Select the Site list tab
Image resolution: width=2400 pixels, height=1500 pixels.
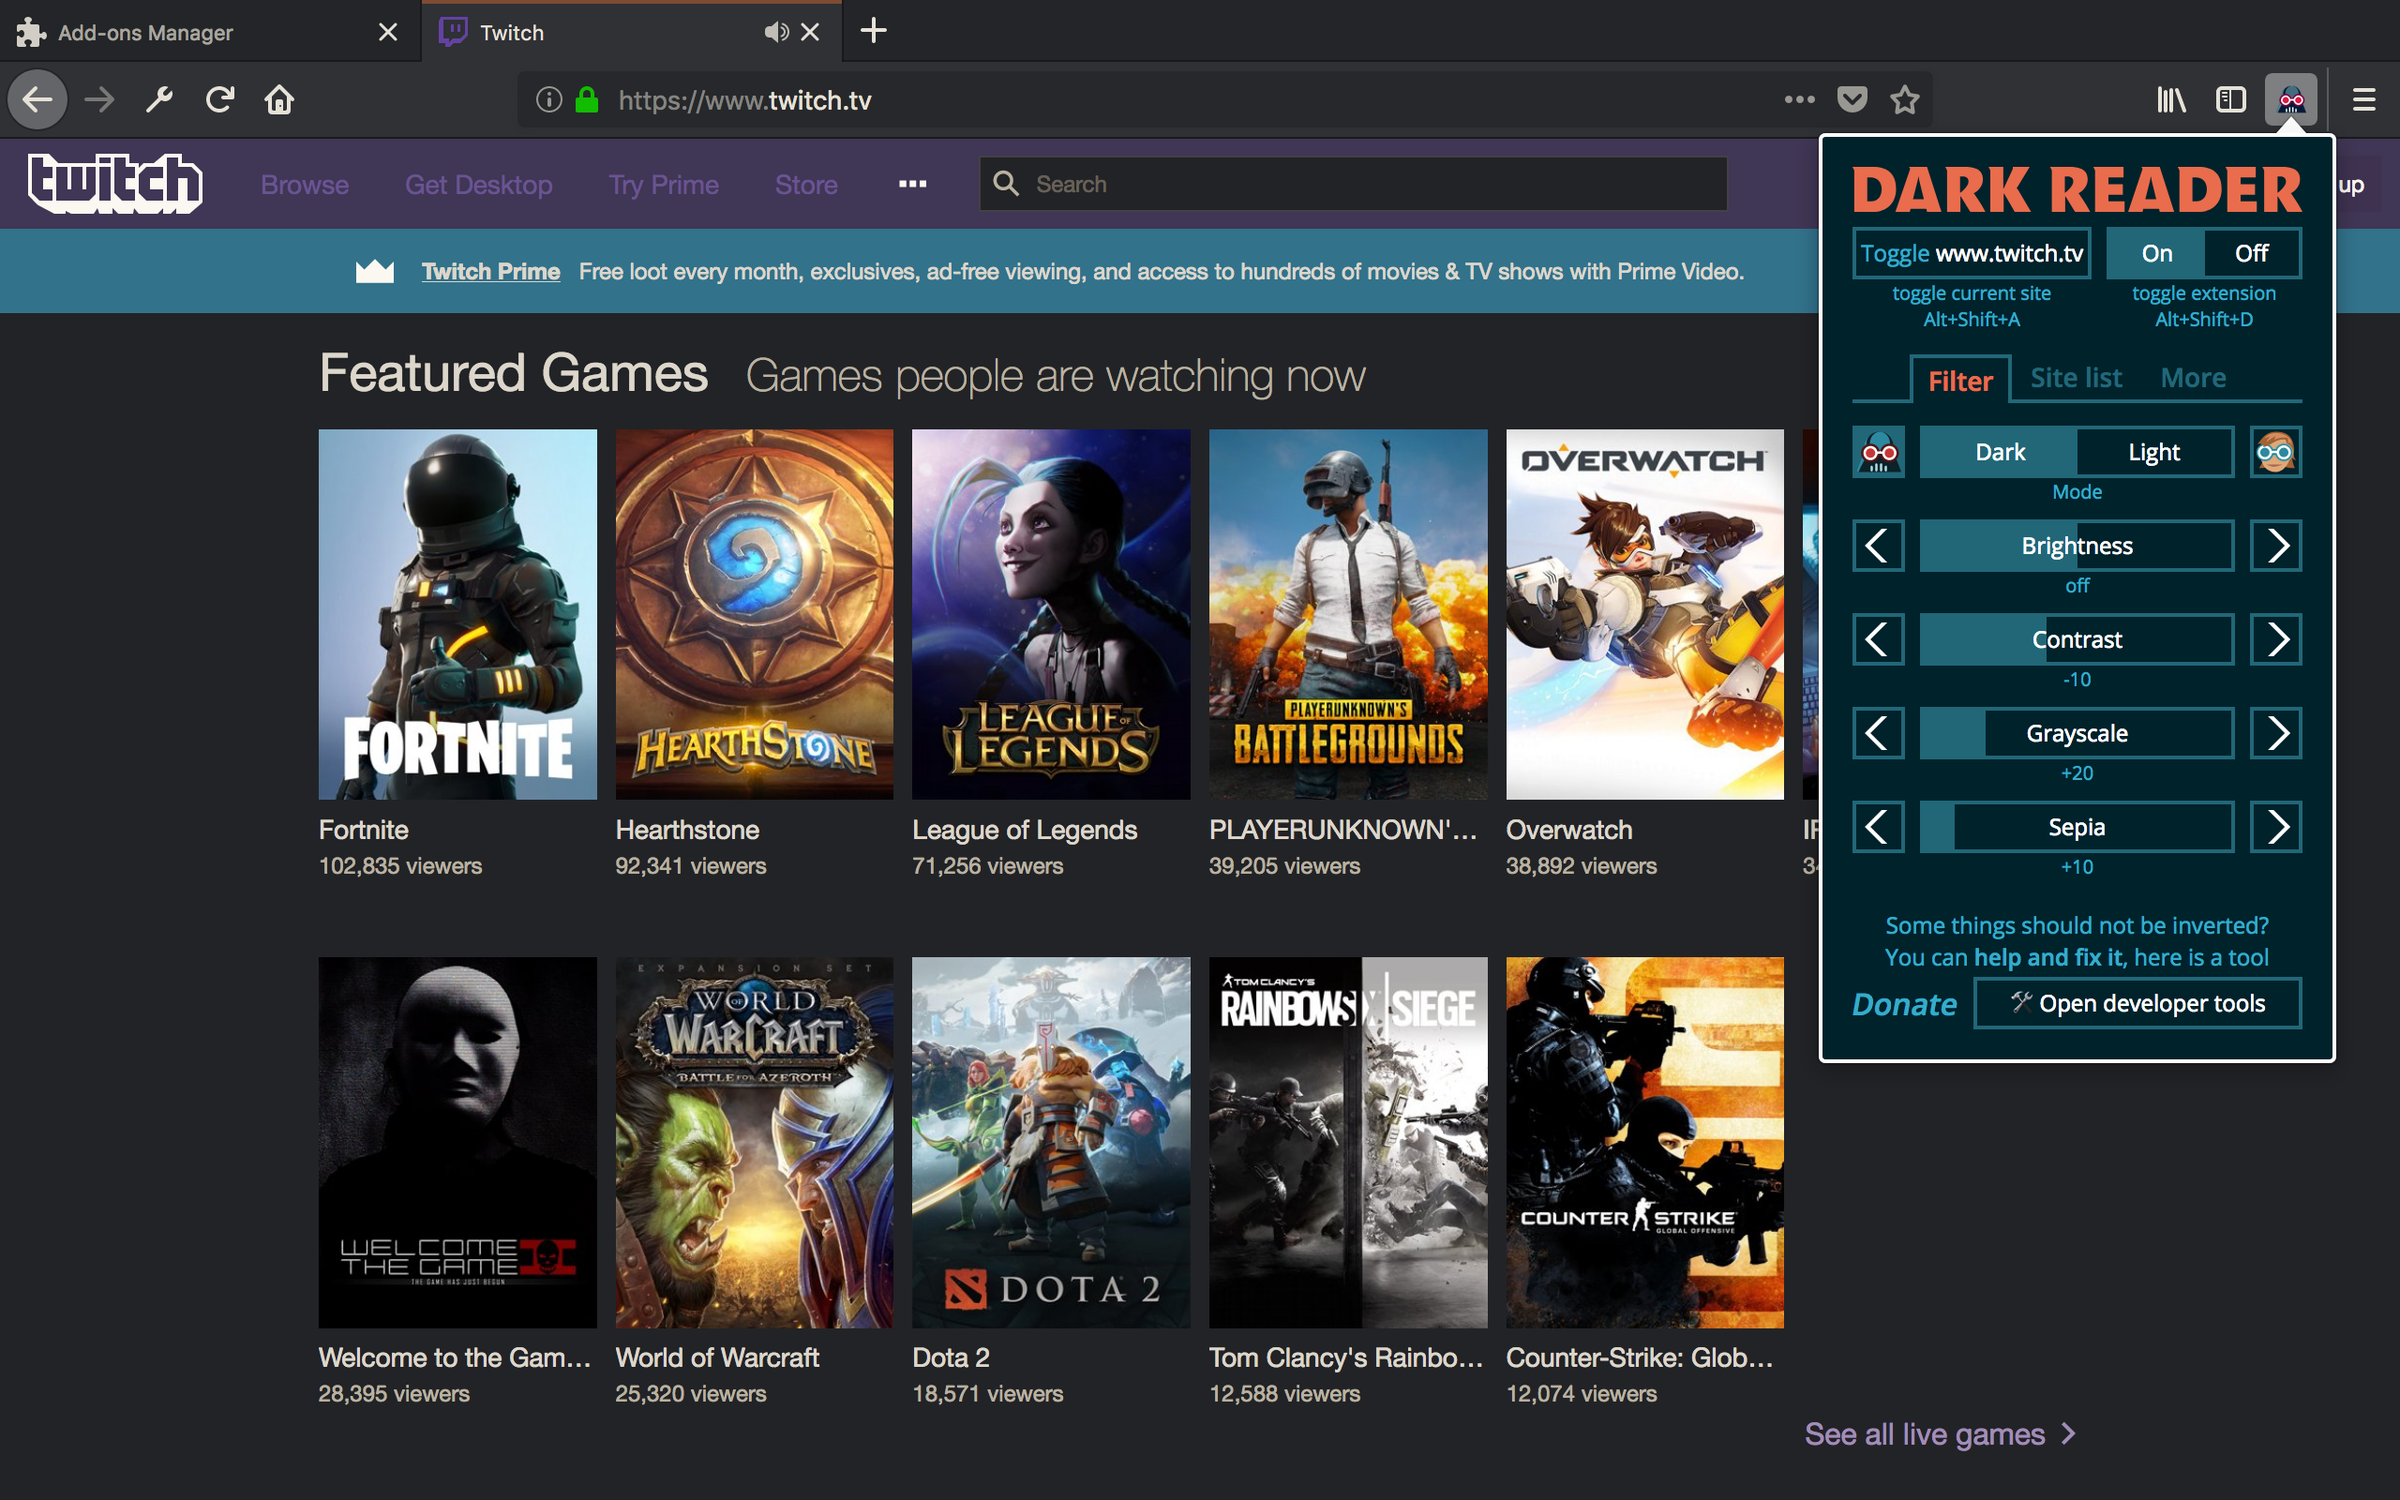[2075, 377]
